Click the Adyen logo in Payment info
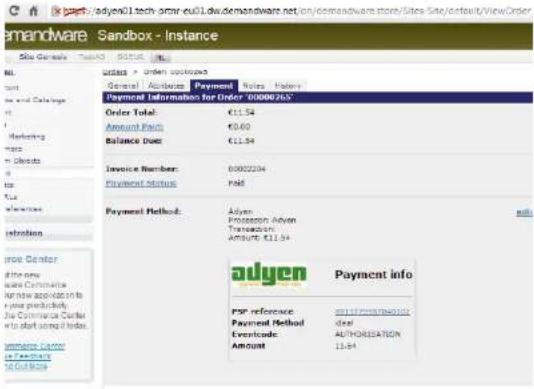 [269, 274]
